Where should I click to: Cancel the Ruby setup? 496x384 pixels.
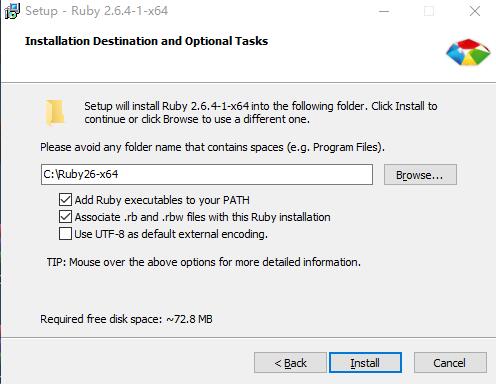point(450,363)
